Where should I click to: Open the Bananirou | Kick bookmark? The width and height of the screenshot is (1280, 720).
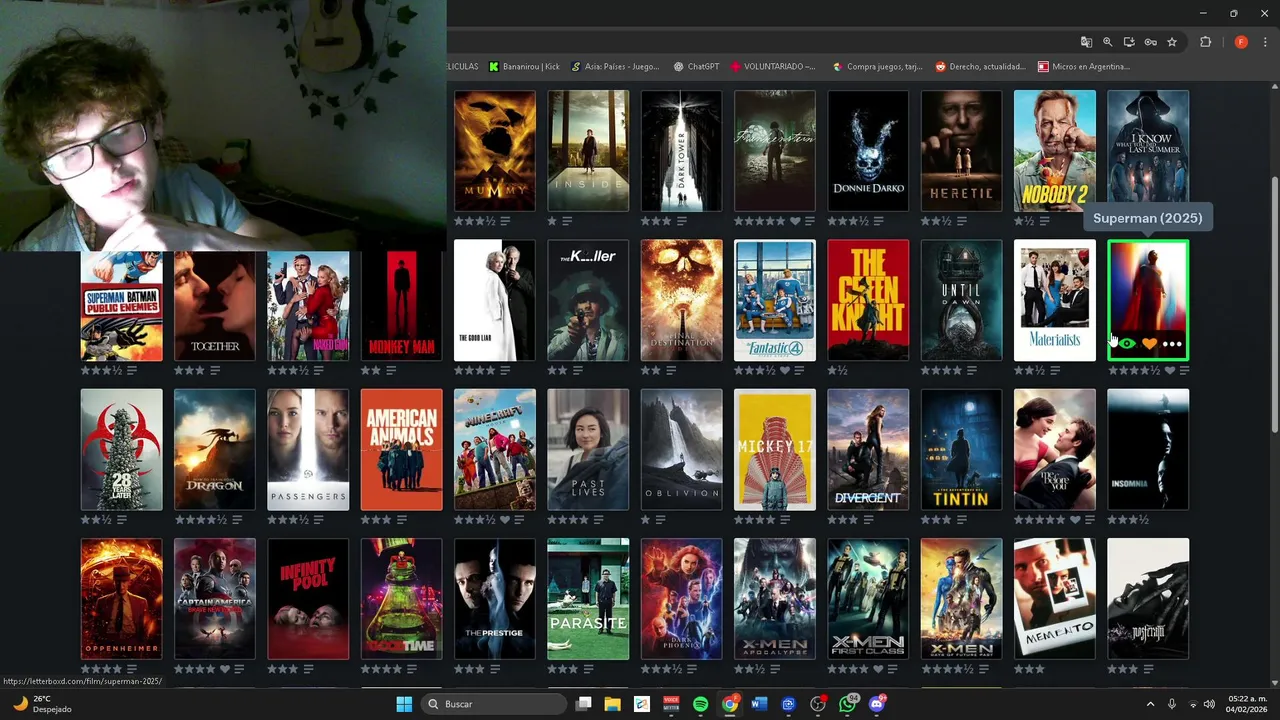tap(525, 67)
